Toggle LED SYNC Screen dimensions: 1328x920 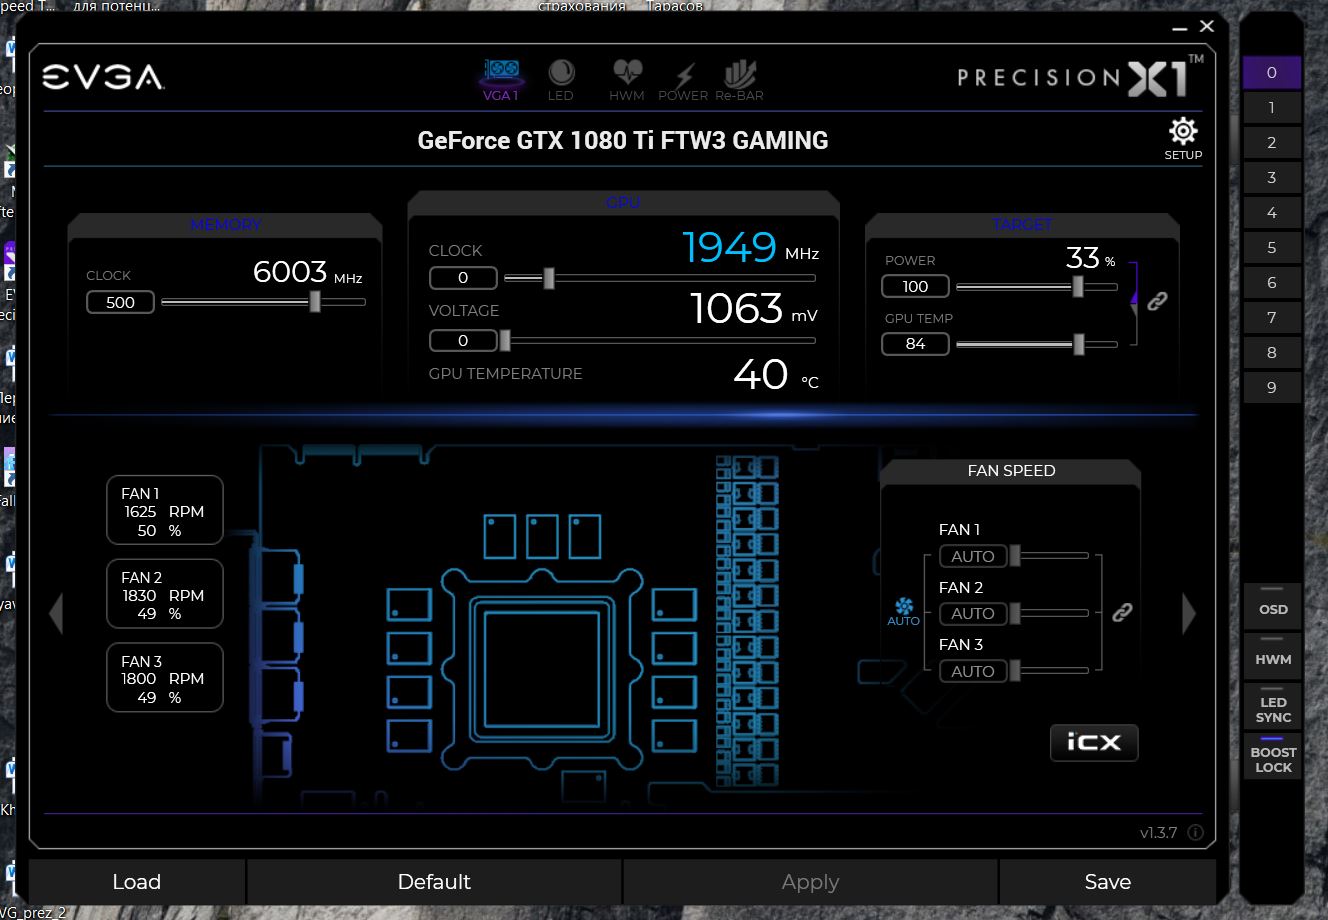(1273, 705)
